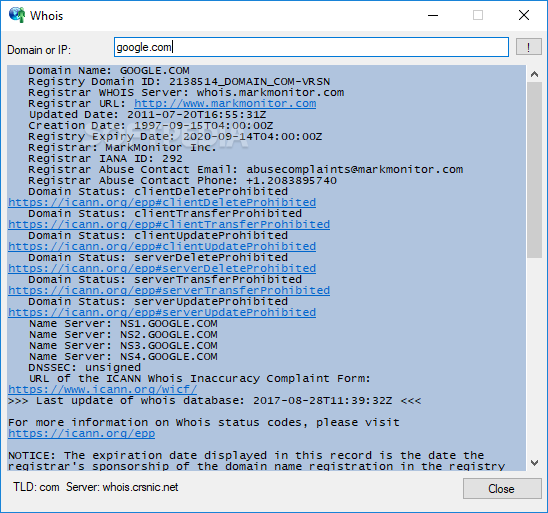Click the 'Name Server: NS2.GOOGLE.COM' line
The width and height of the screenshot is (548, 513).
tap(123, 335)
